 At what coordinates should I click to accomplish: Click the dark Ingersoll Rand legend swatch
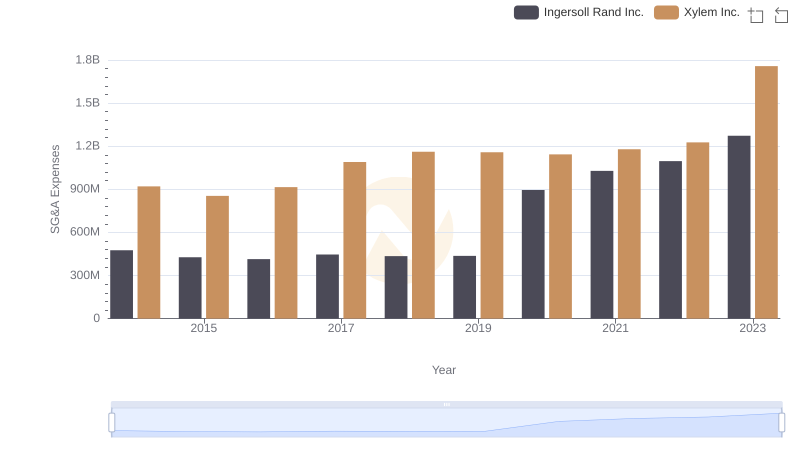pyautogui.click(x=526, y=12)
